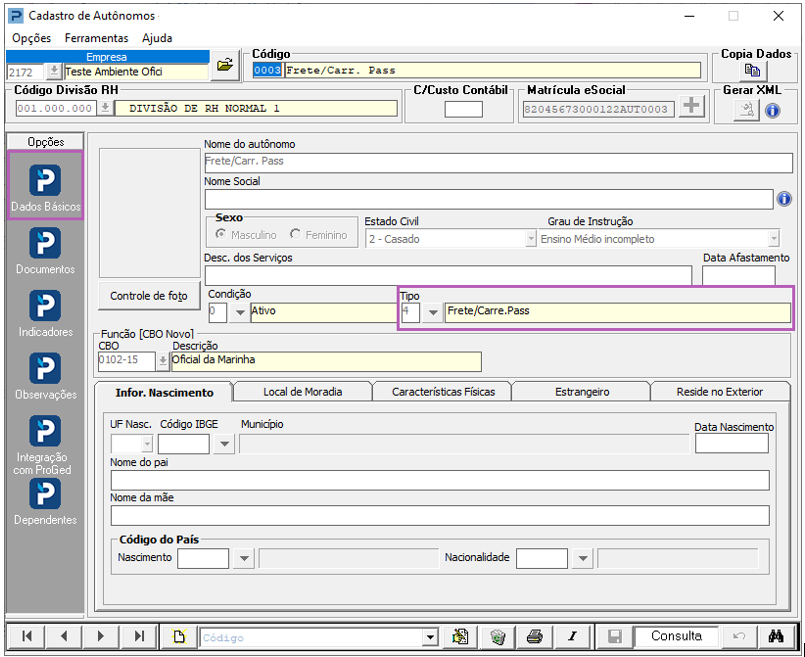Click the Data Nascimento field
The height and width of the screenshot is (657, 805).
(x=732, y=443)
